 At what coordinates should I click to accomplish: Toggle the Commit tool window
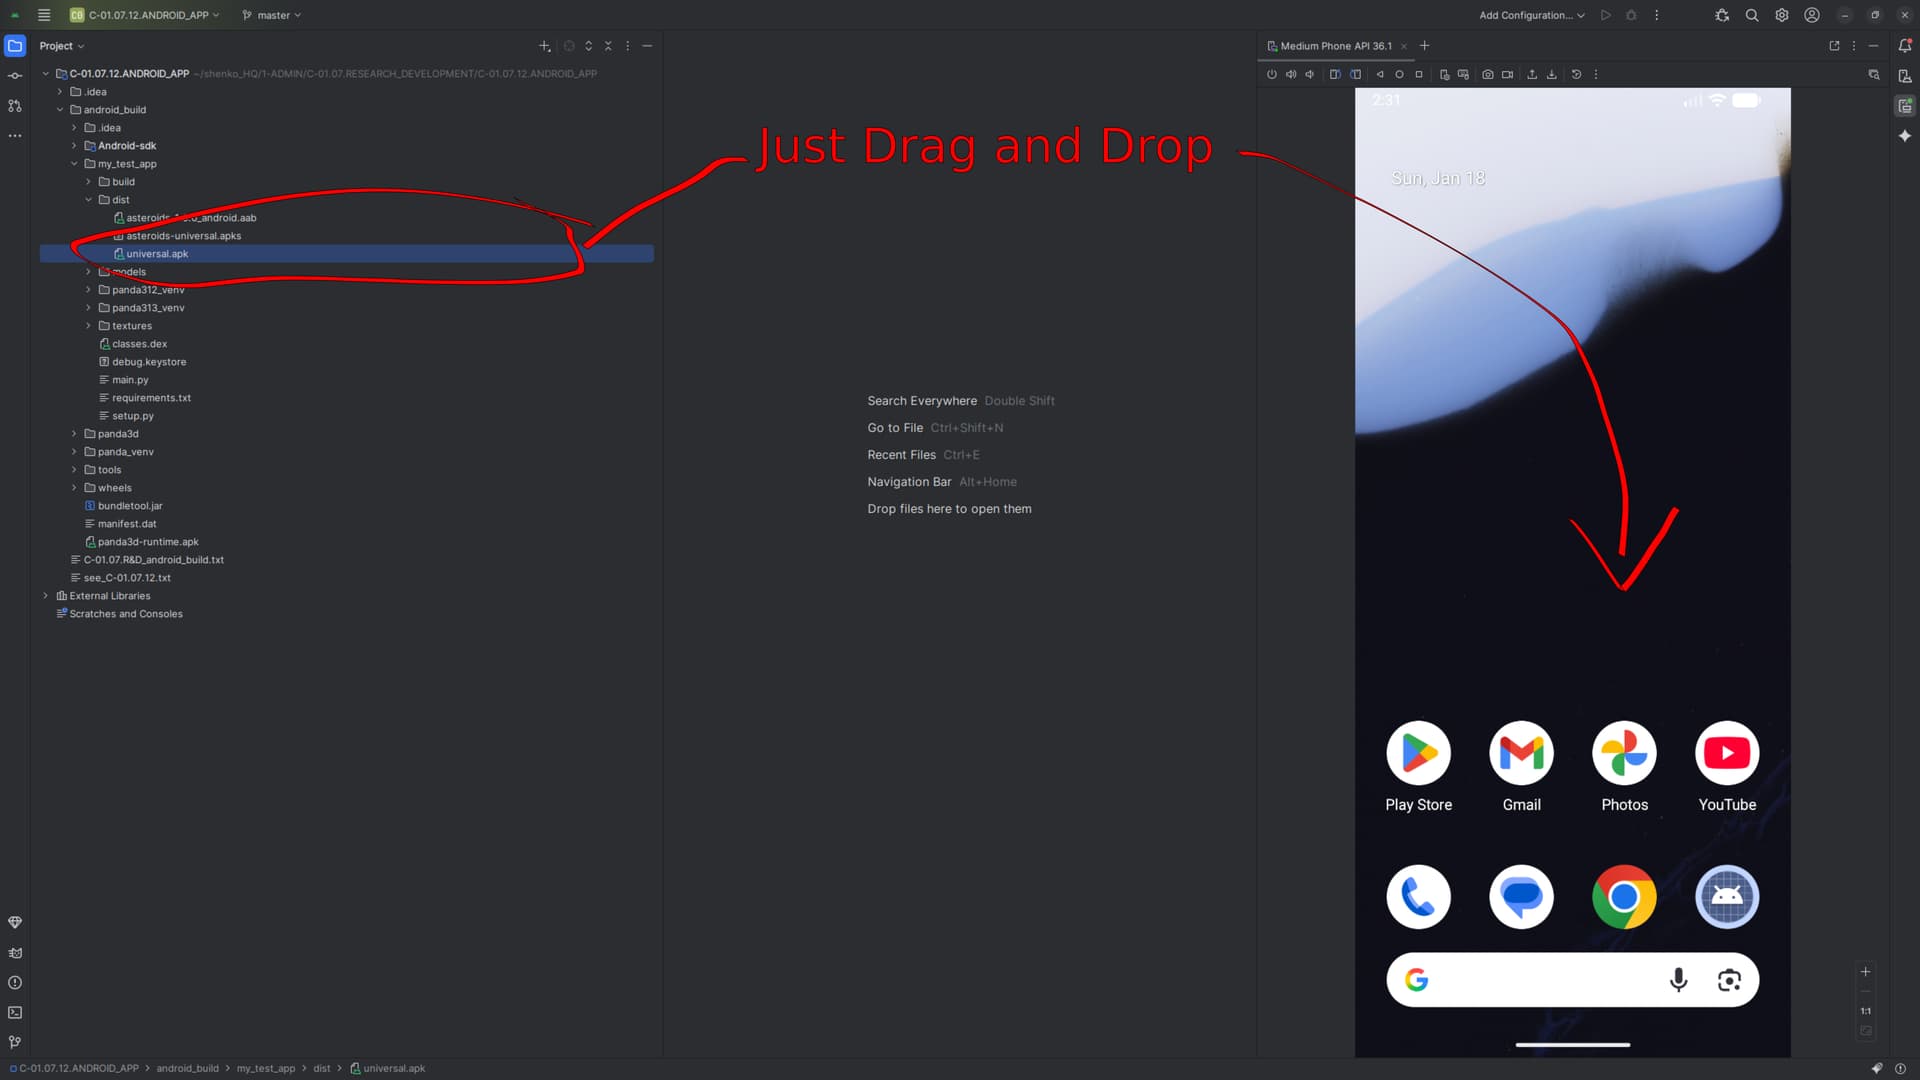pos(15,76)
